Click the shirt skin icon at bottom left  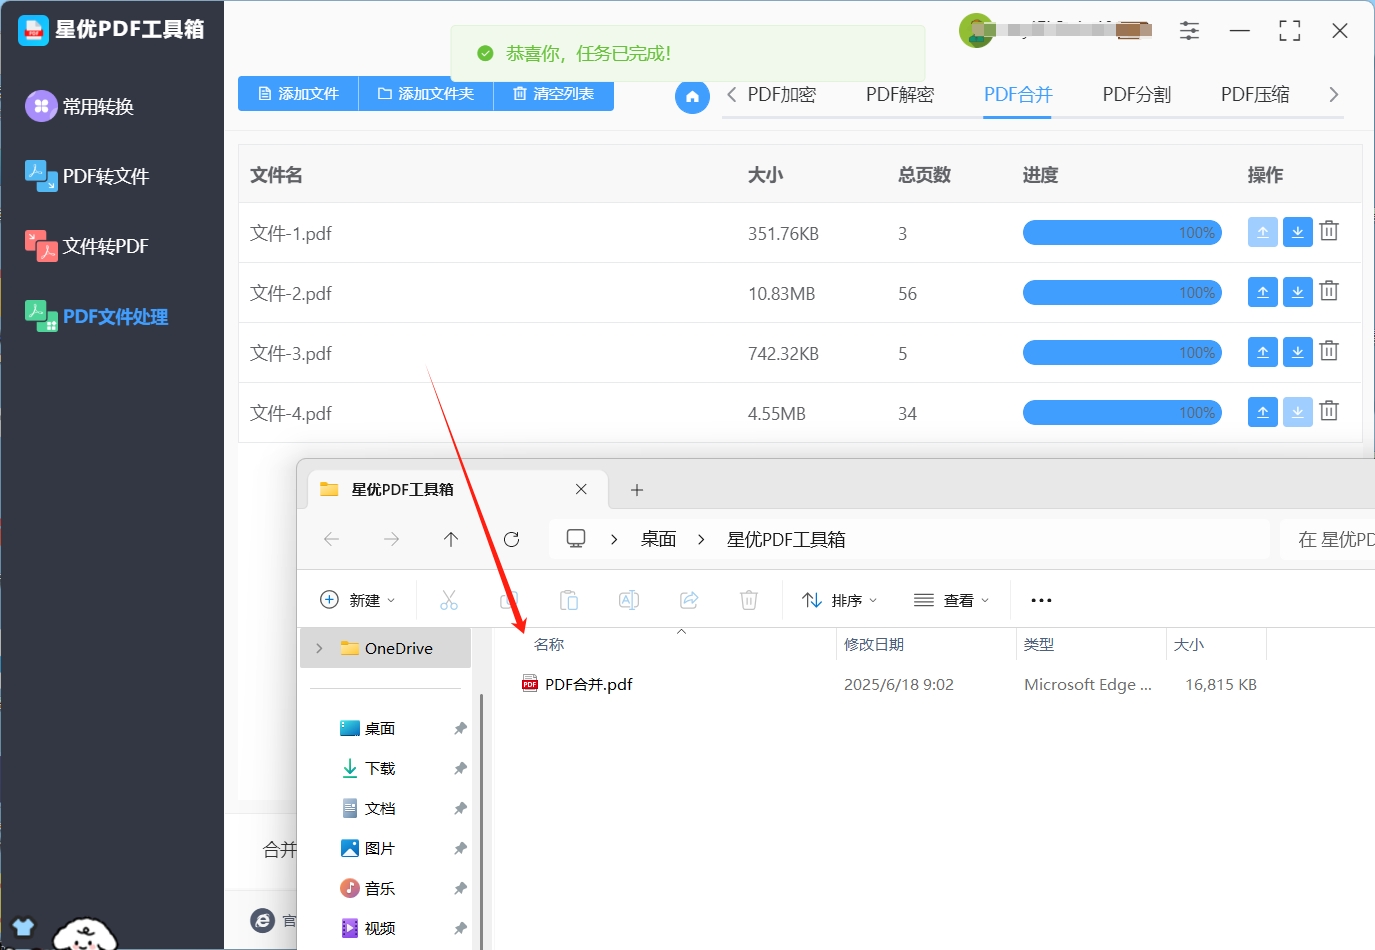coord(23,926)
